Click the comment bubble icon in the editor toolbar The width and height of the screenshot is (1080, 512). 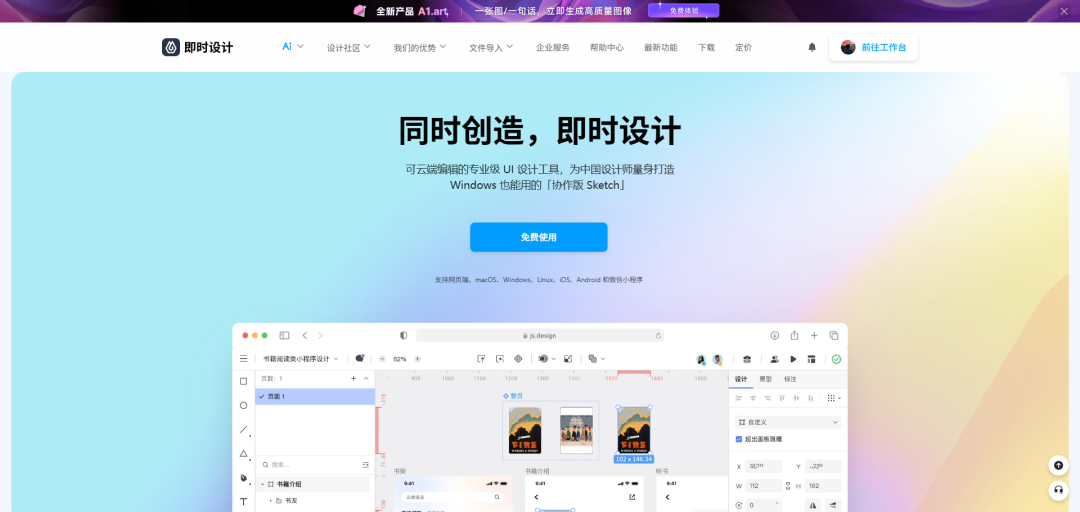click(x=360, y=358)
